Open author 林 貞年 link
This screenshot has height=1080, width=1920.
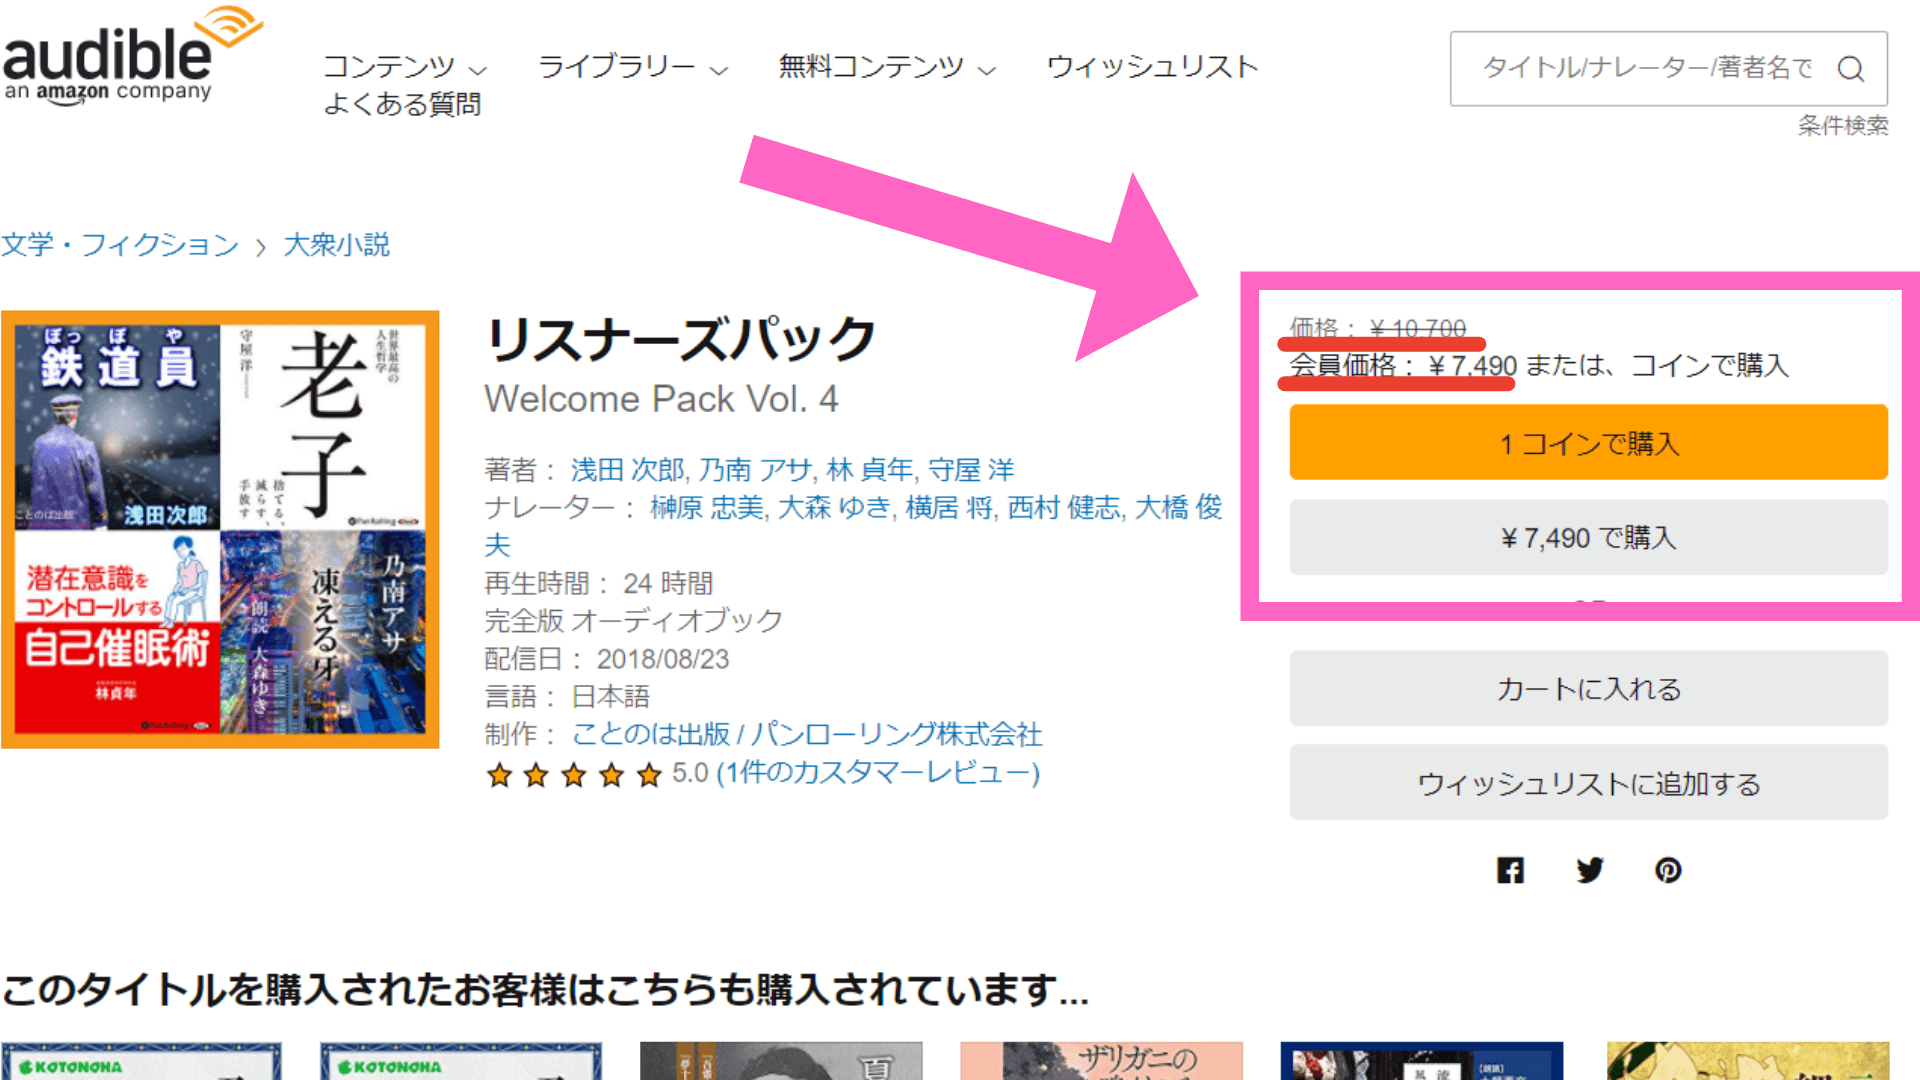[x=870, y=470]
